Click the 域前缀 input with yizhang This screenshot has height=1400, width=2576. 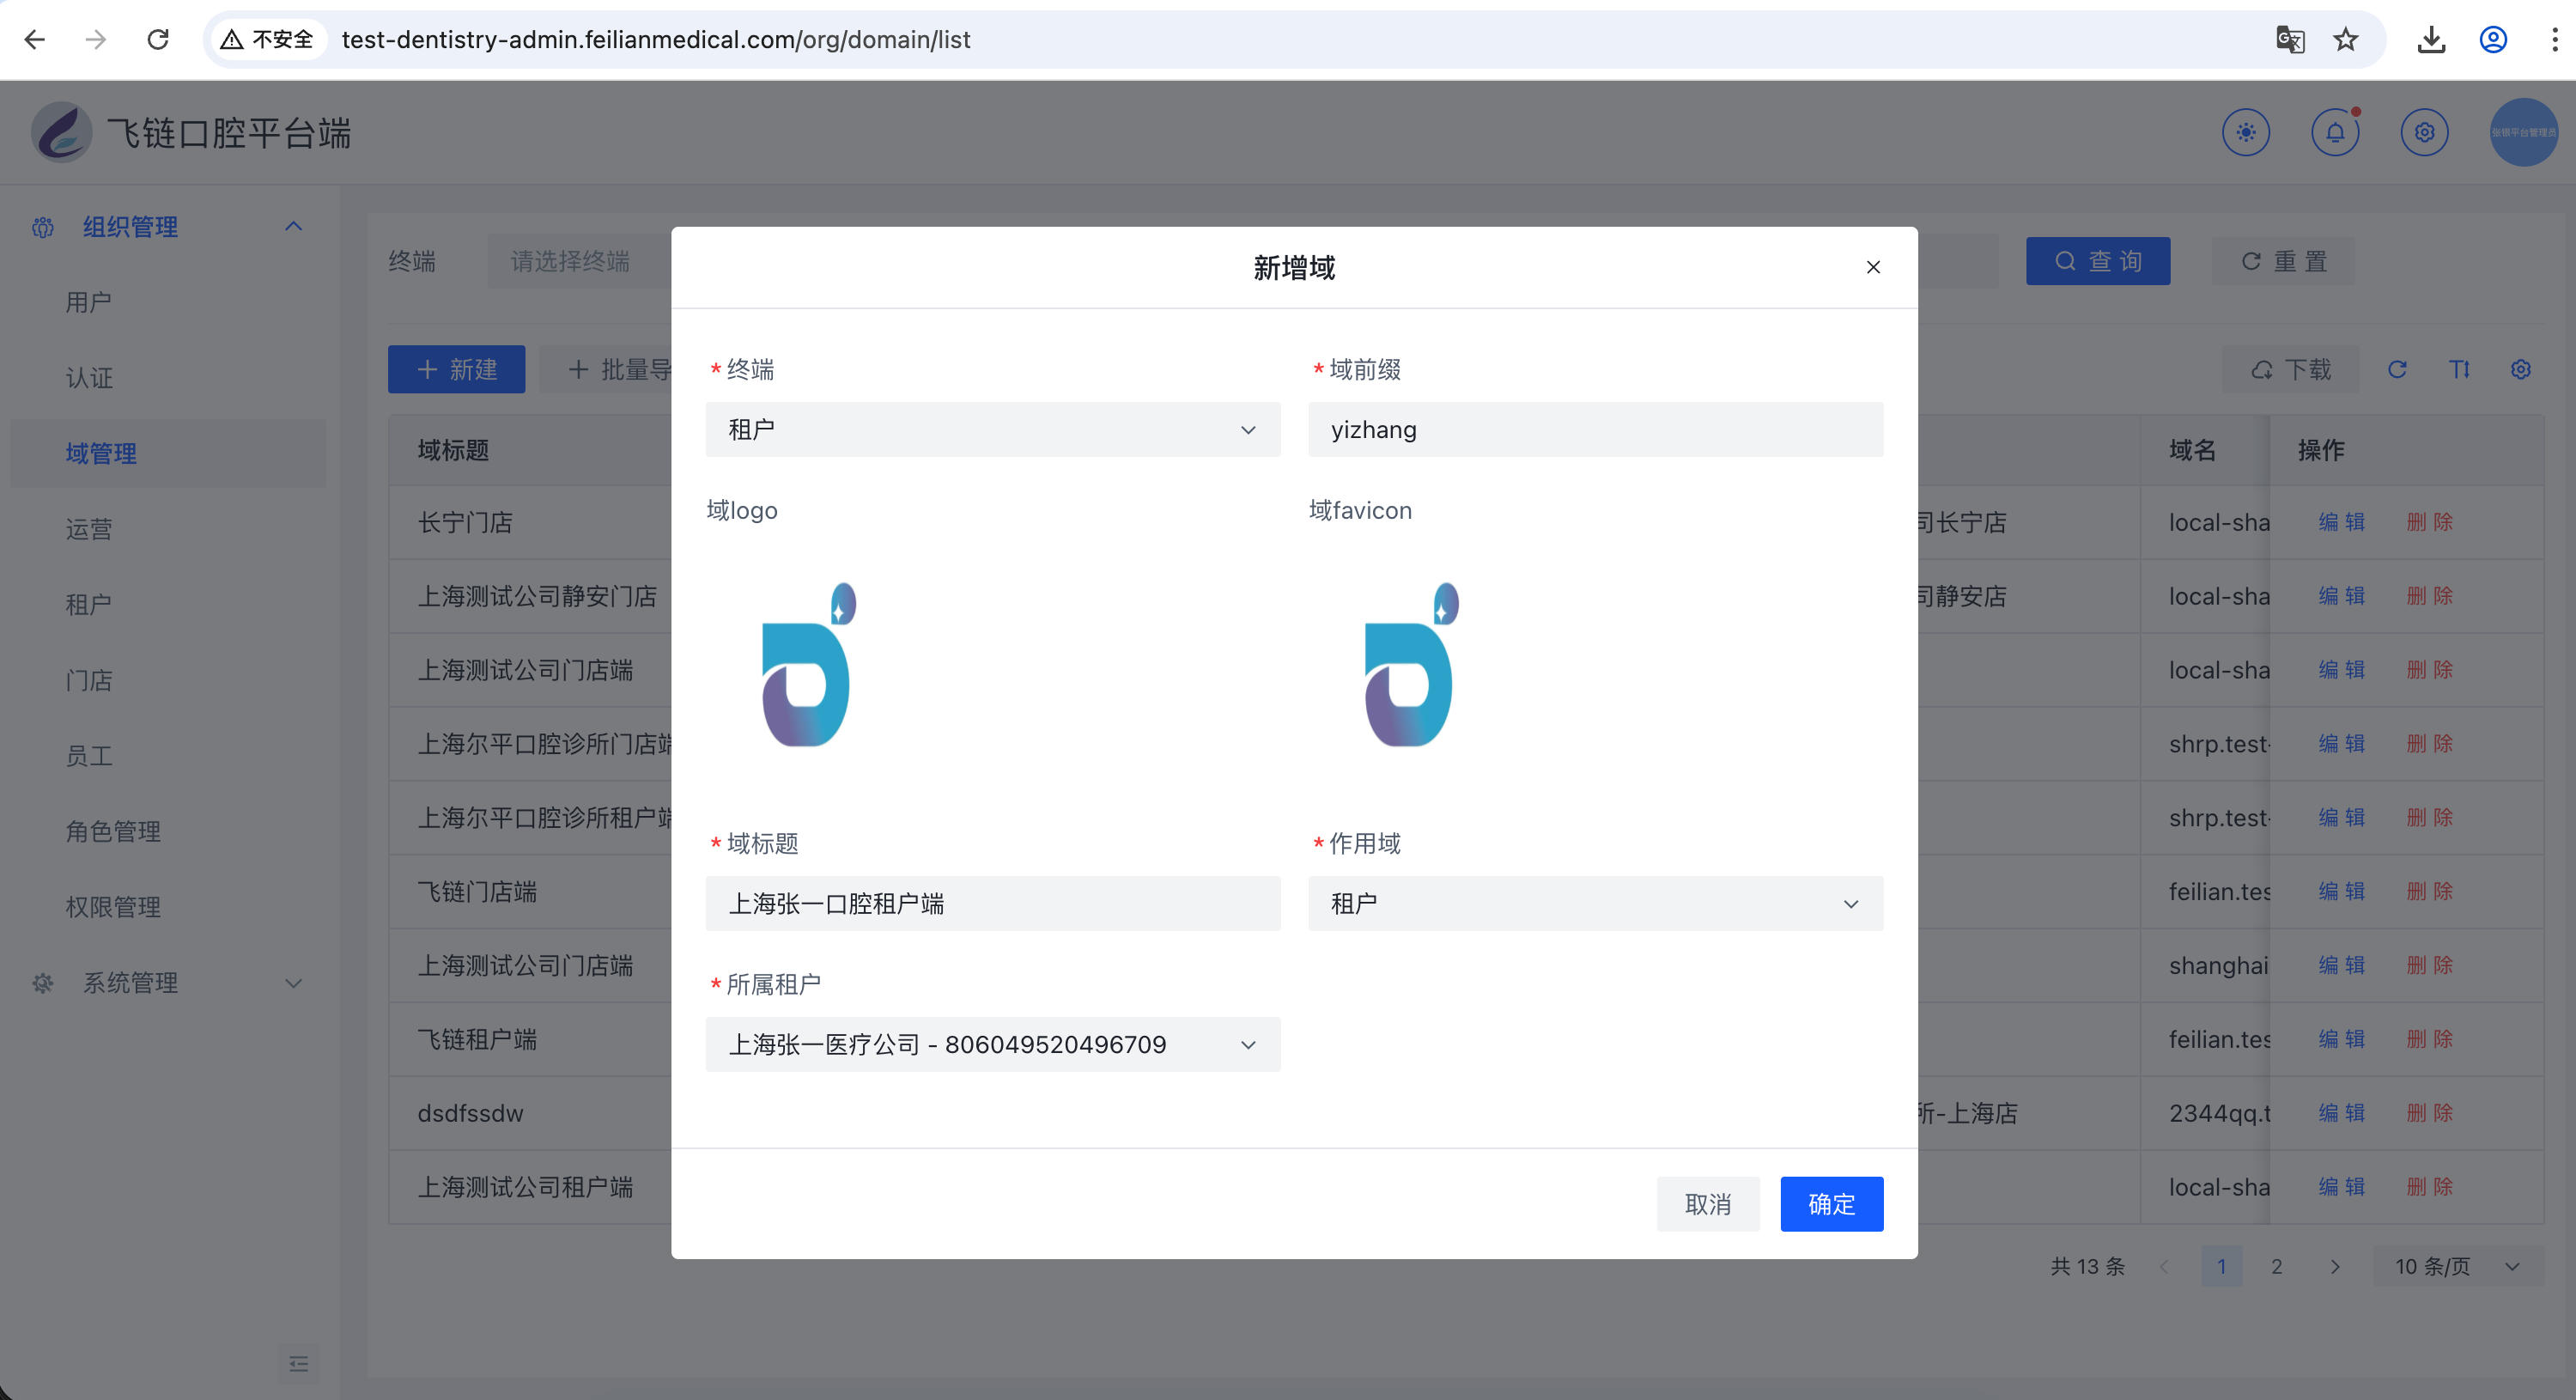pyautogui.click(x=1595, y=430)
